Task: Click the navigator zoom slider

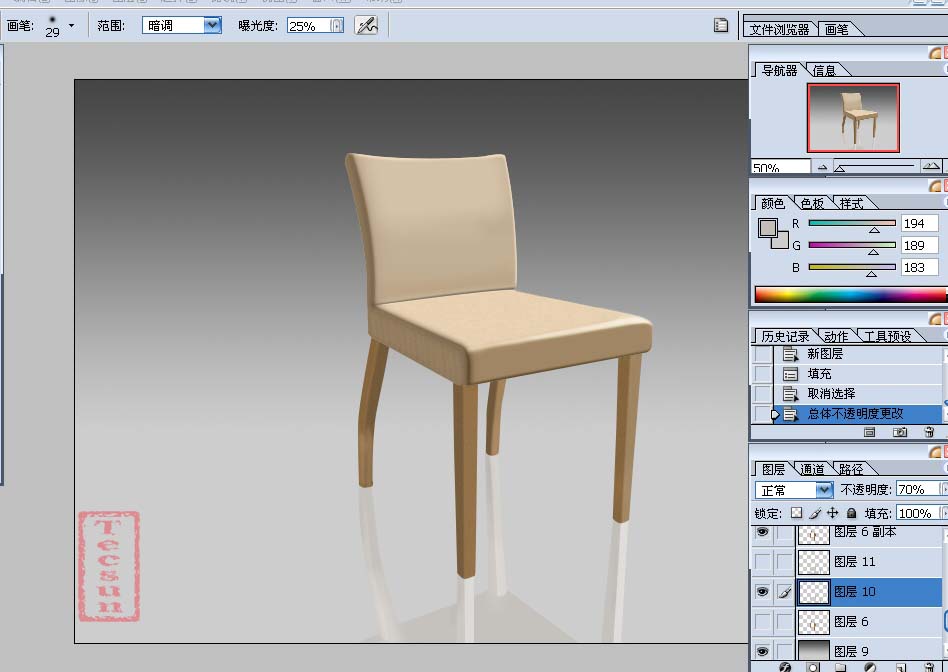Action: (875, 167)
